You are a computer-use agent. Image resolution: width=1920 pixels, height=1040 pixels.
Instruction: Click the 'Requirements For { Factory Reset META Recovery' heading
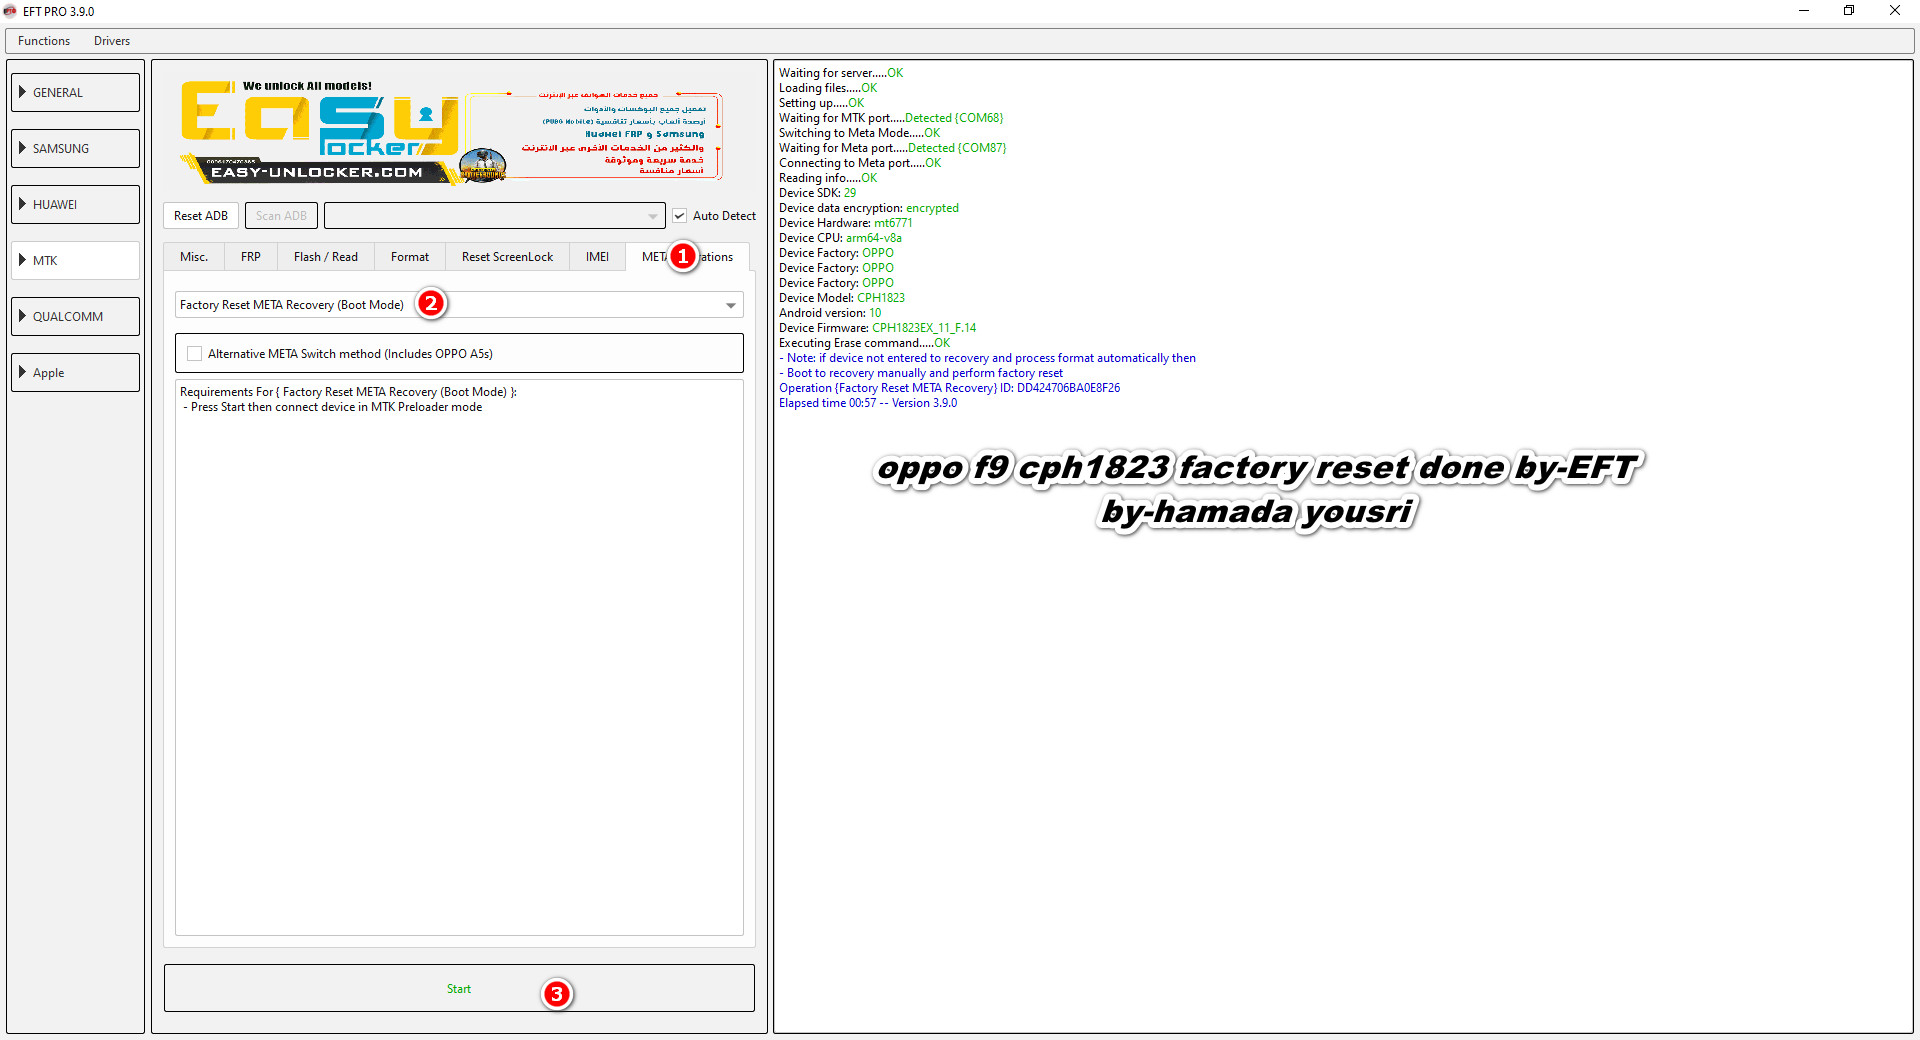348,392
